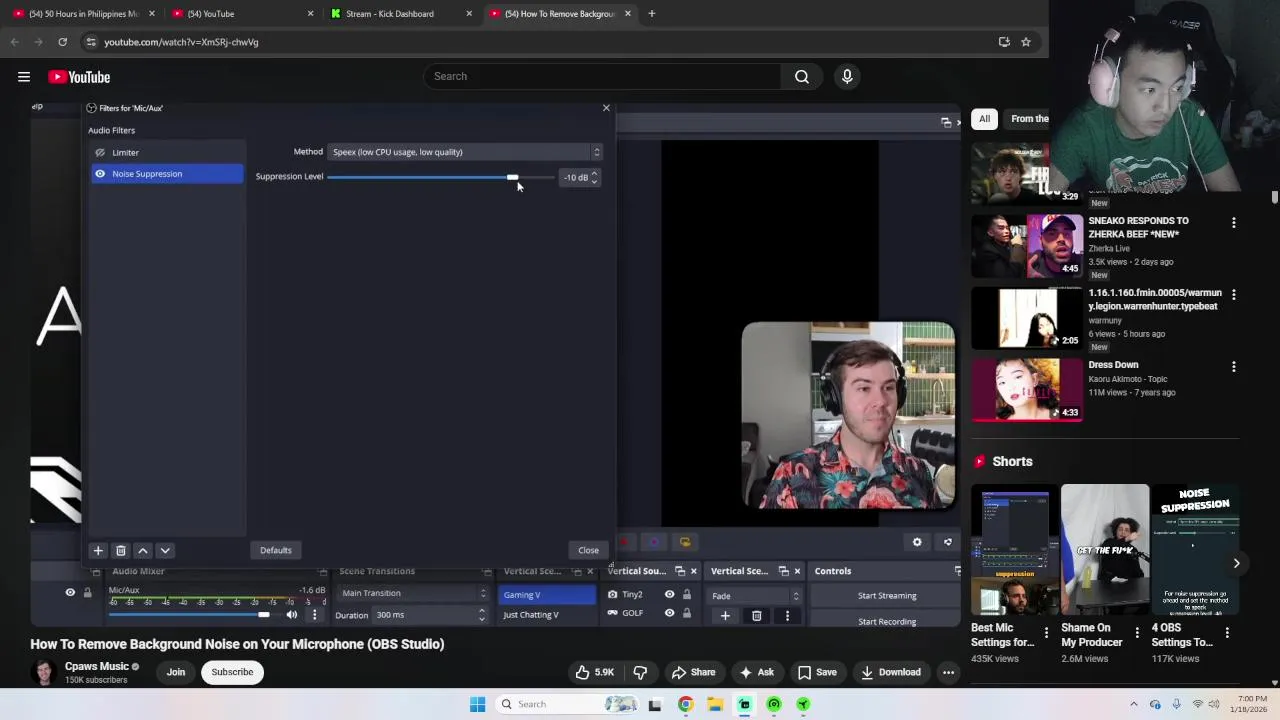The height and width of the screenshot is (720, 1280).
Task: Lock the Tiny2 source
Action: click(x=686, y=595)
